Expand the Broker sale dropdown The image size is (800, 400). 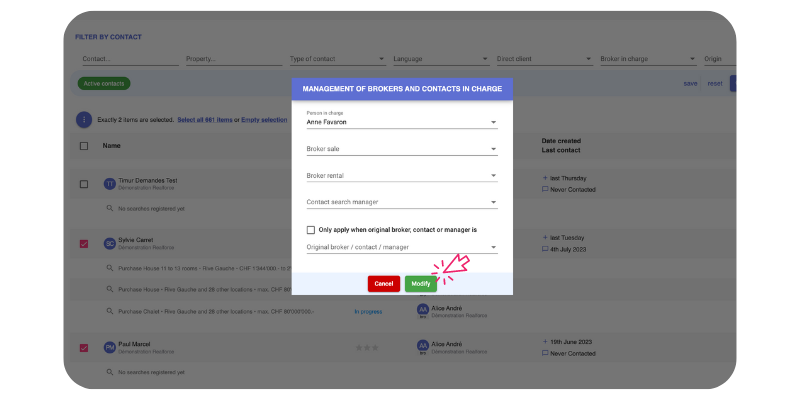401,149
